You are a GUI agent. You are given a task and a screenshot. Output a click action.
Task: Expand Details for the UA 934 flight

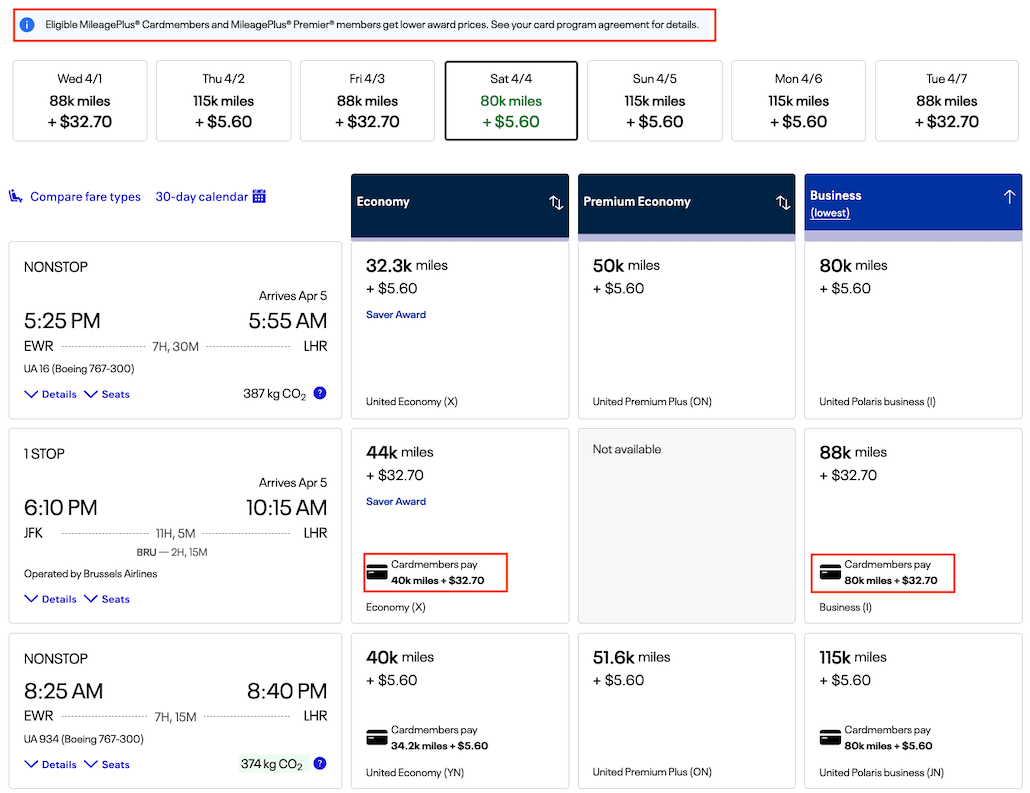click(x=51, y=764)
